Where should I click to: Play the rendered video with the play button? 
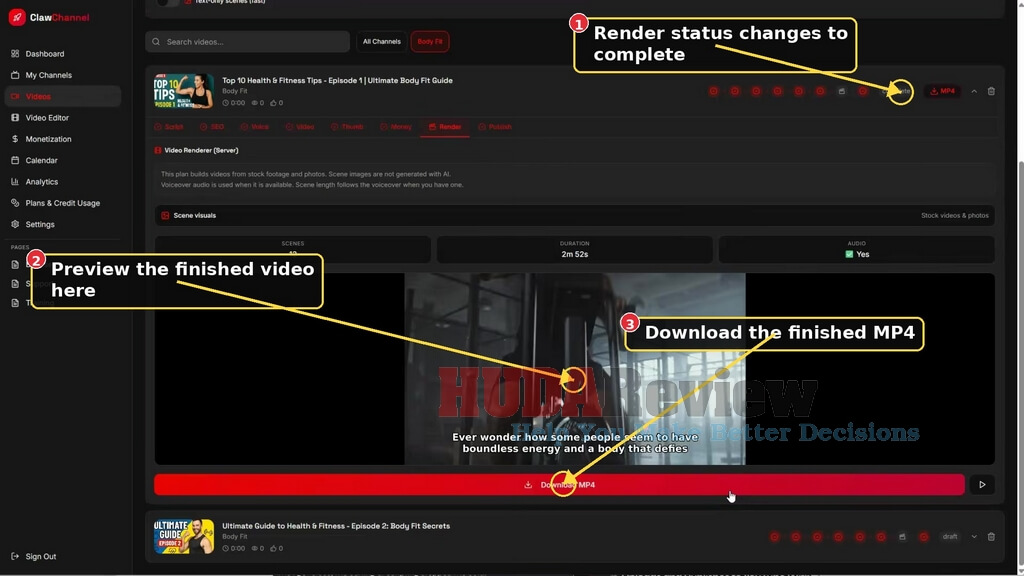[x=982, y=485]
